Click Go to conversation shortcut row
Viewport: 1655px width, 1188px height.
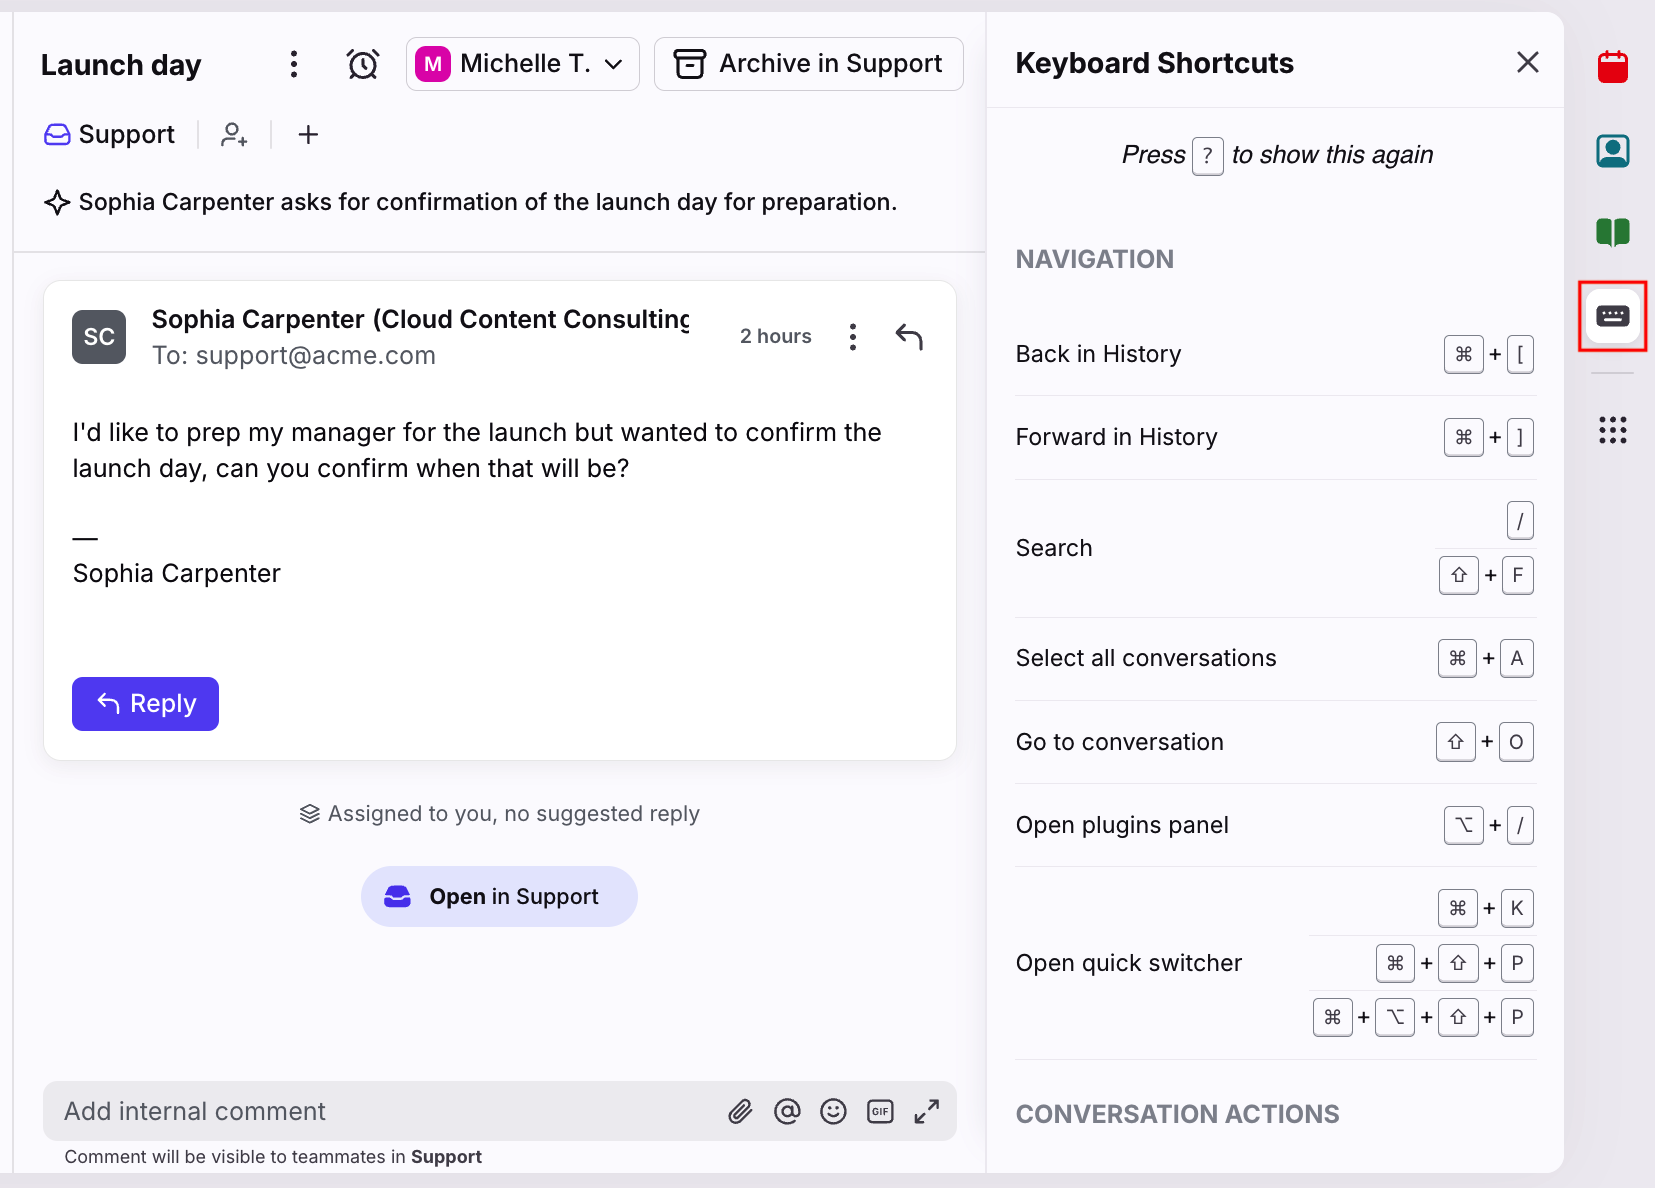coord(1275,742)
